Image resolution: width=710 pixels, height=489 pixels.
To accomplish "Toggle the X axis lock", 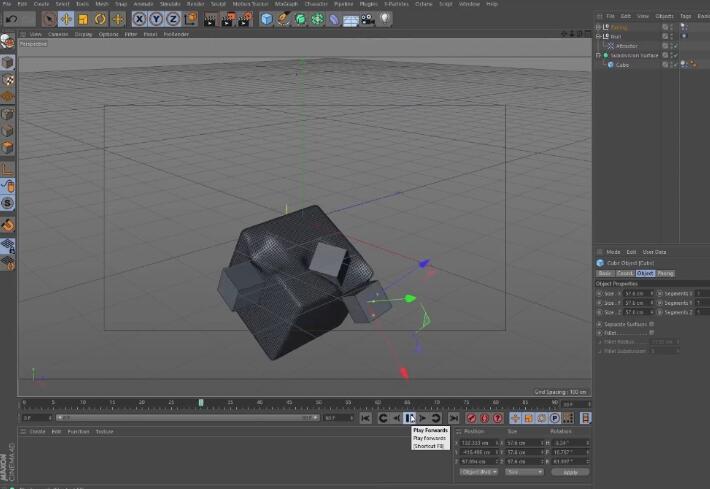I will [139, 19].
